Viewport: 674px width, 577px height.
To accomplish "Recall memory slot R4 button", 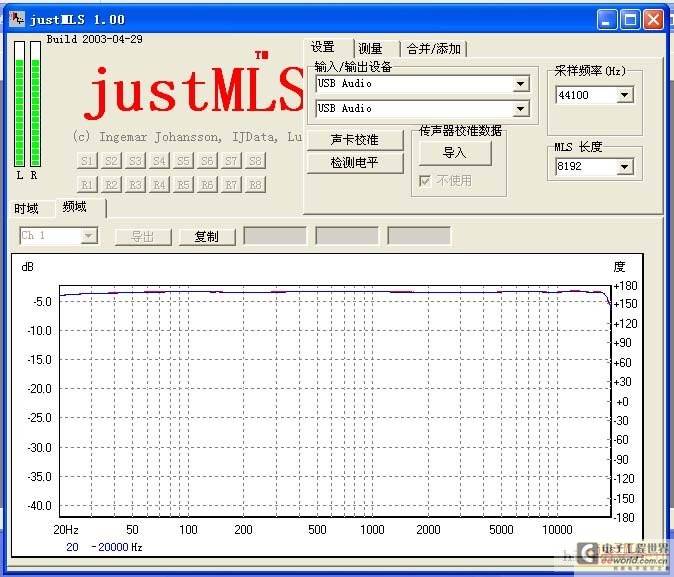I will tap(159, 185).
